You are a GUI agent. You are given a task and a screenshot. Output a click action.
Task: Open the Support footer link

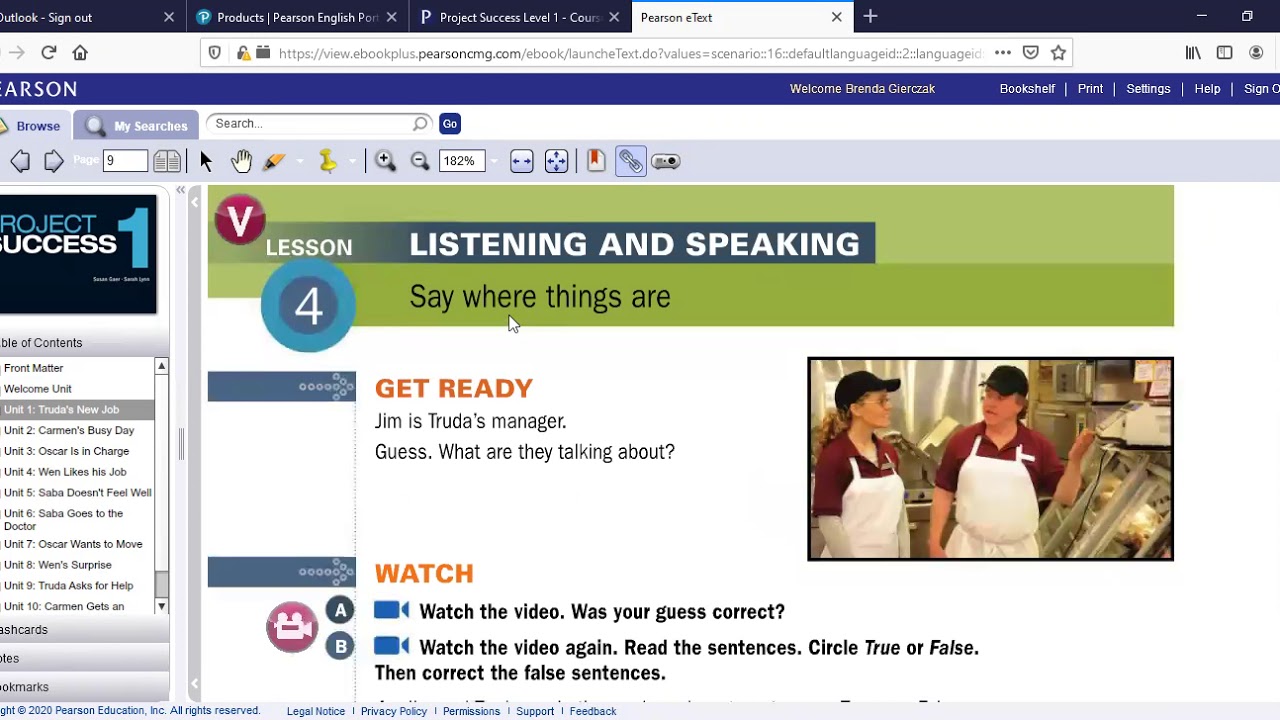point(535,711)
